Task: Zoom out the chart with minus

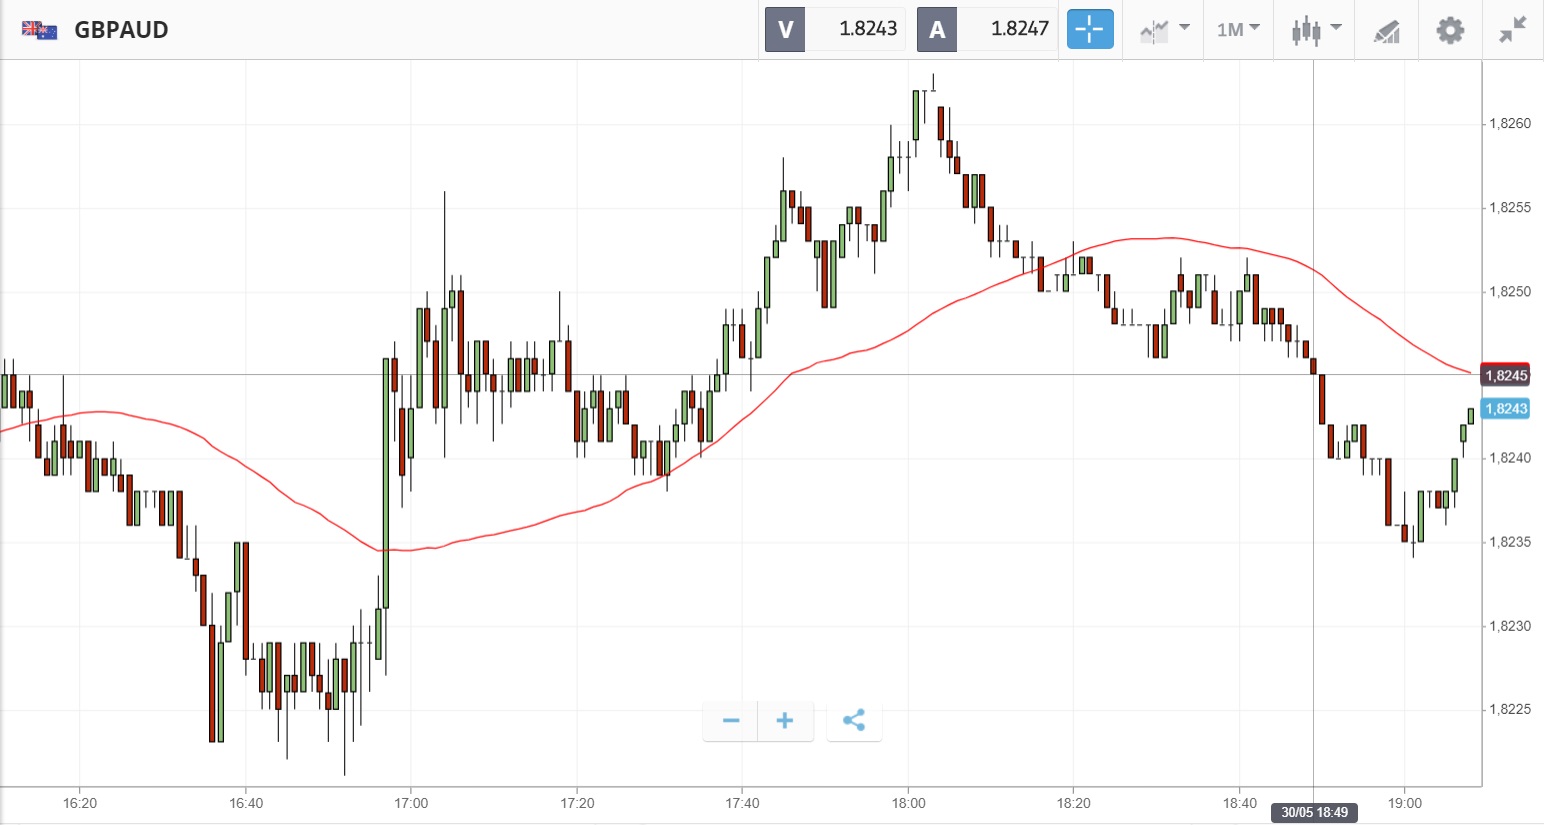Action: click(731, 721)
